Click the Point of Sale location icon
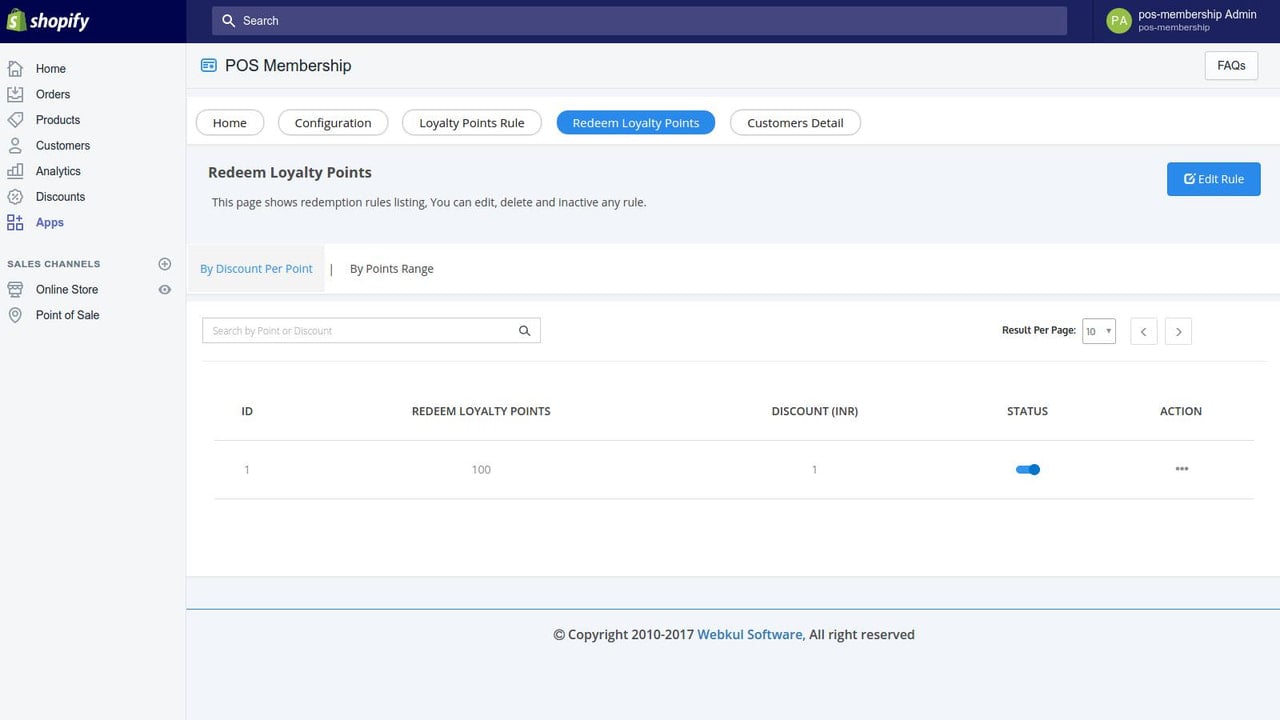The image size is (1280, 720). [15, 315]
